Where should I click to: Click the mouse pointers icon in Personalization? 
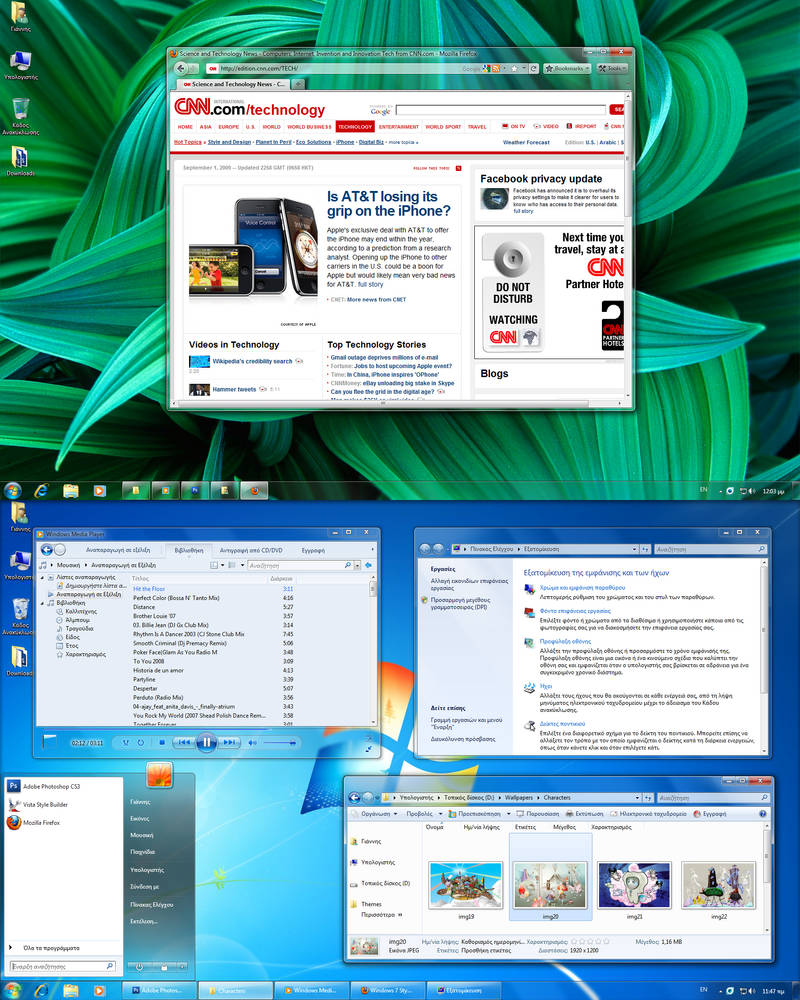point(529,726)
